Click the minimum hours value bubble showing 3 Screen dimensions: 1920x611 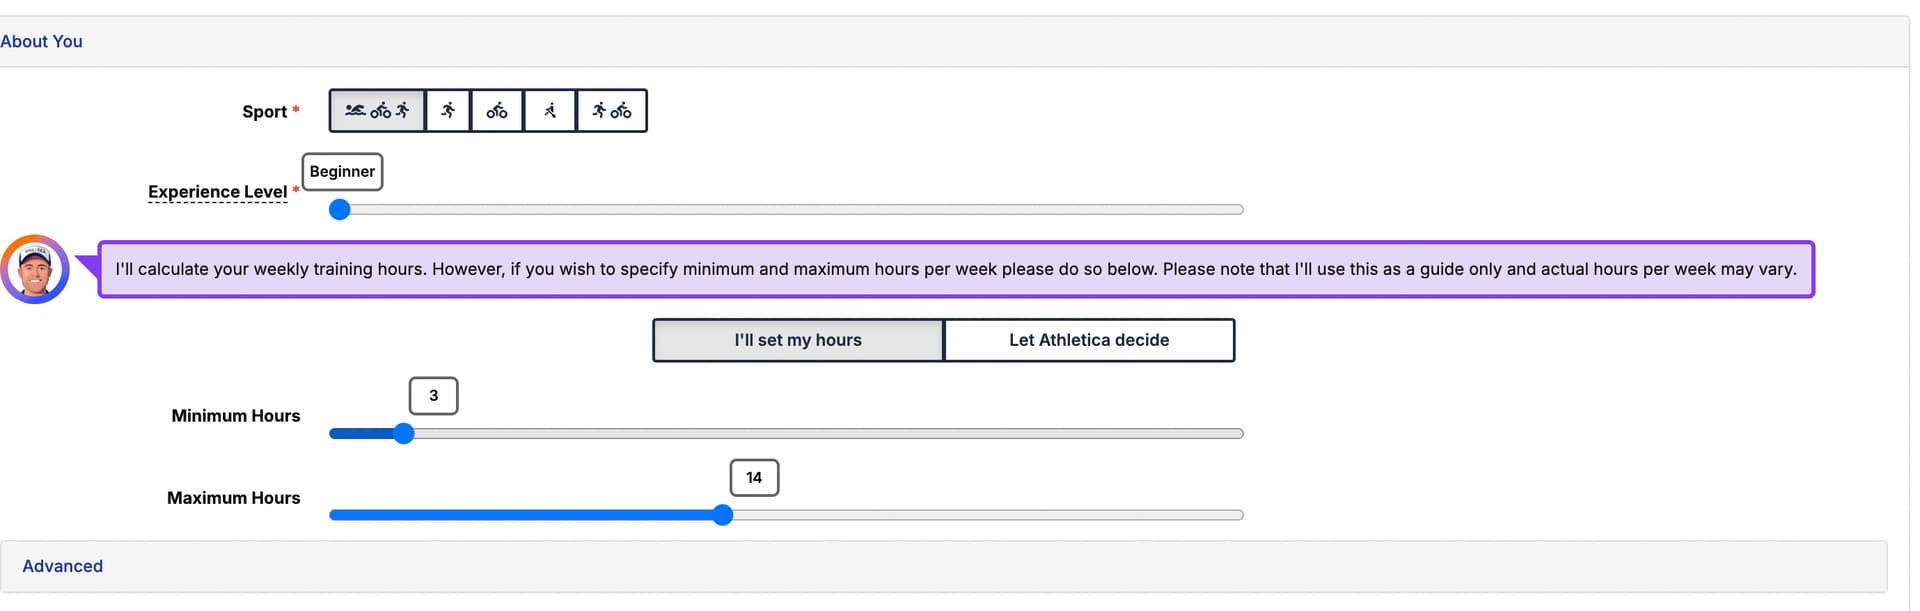point(433,396)
